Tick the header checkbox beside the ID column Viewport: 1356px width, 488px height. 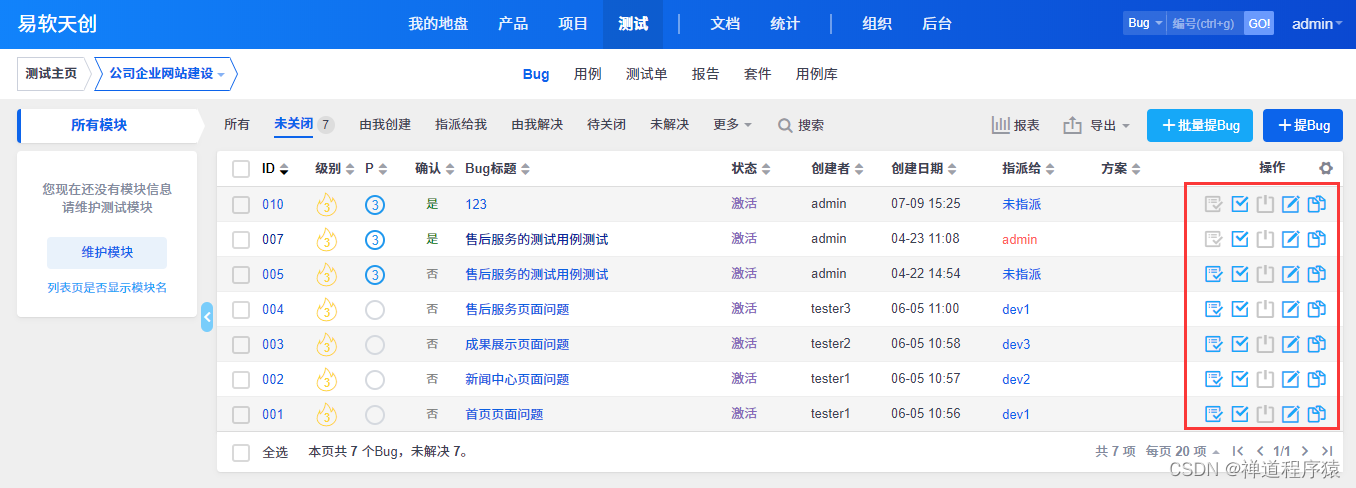tap(241, 169)
